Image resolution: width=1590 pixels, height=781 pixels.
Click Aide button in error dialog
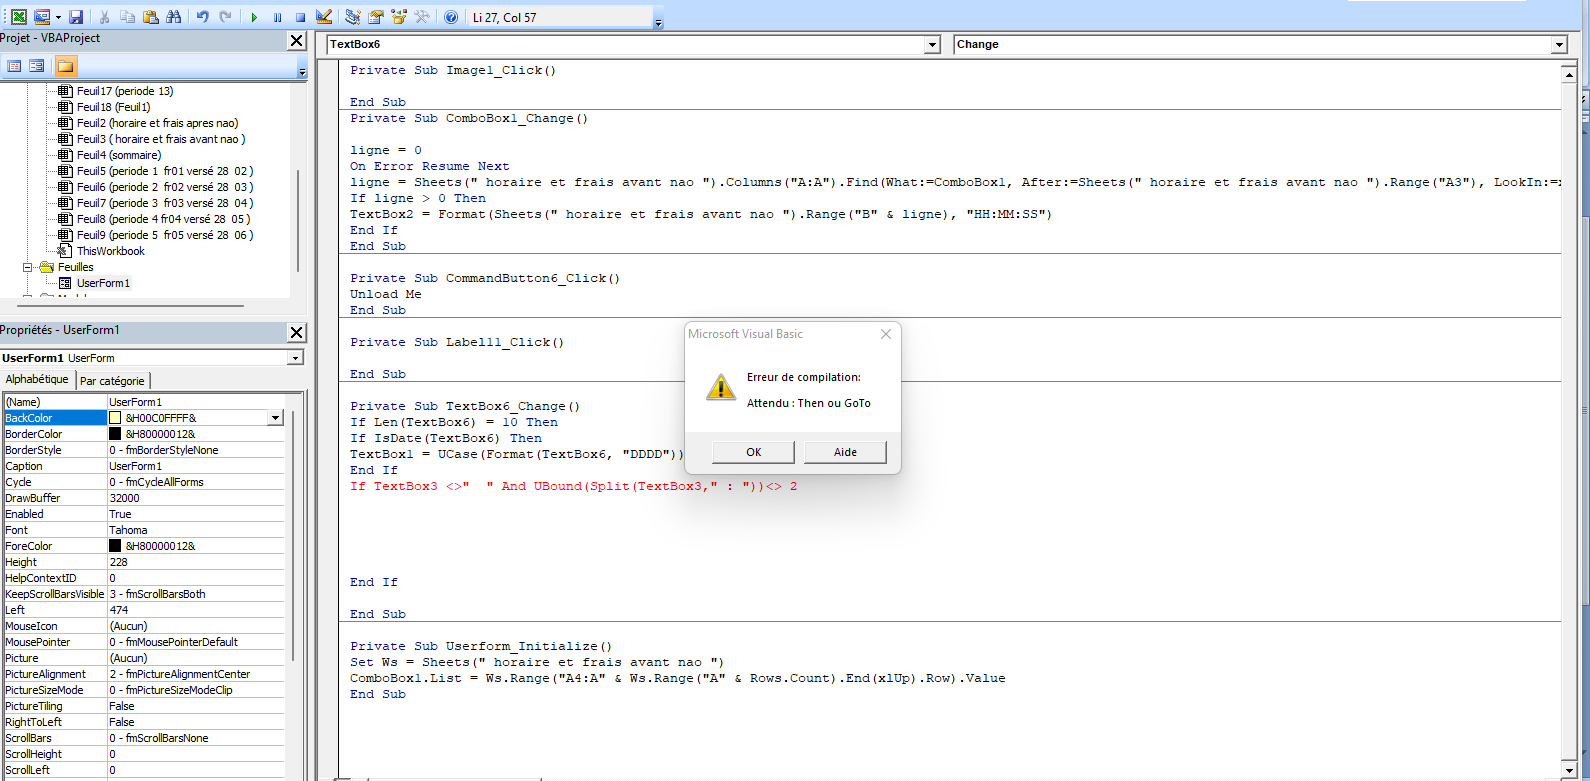click(x=845, y=452)
